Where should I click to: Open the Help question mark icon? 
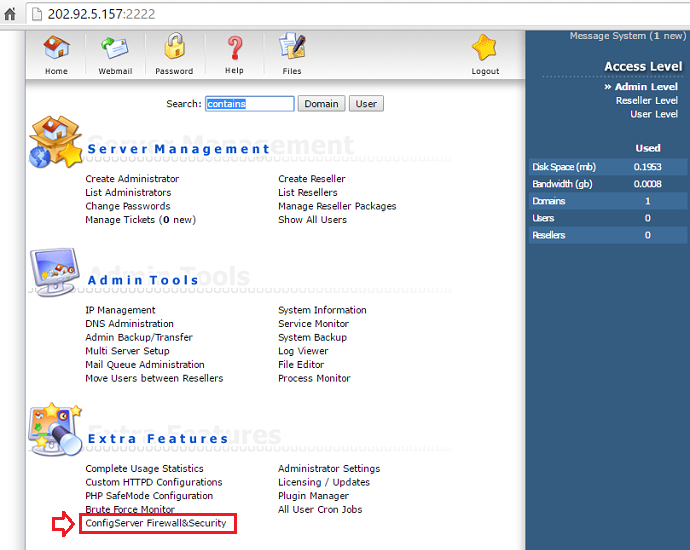[235, 48]
